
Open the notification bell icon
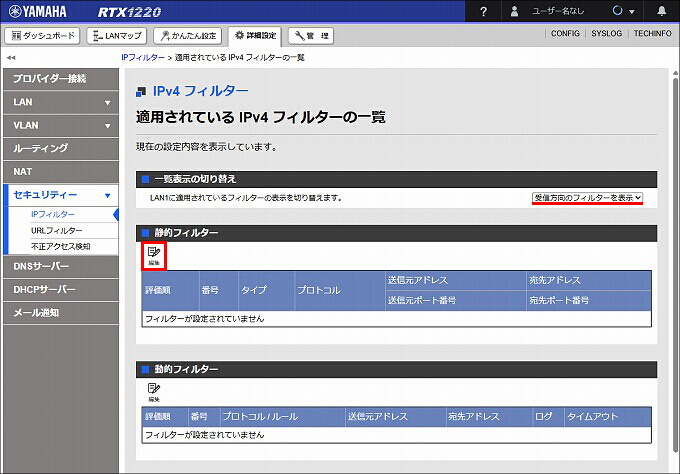pos(661,11)
